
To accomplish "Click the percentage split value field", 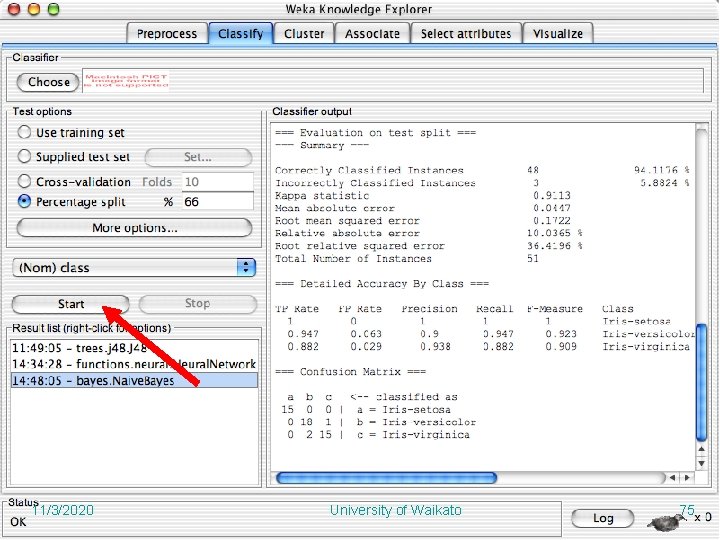I will [x=218, y=202].
